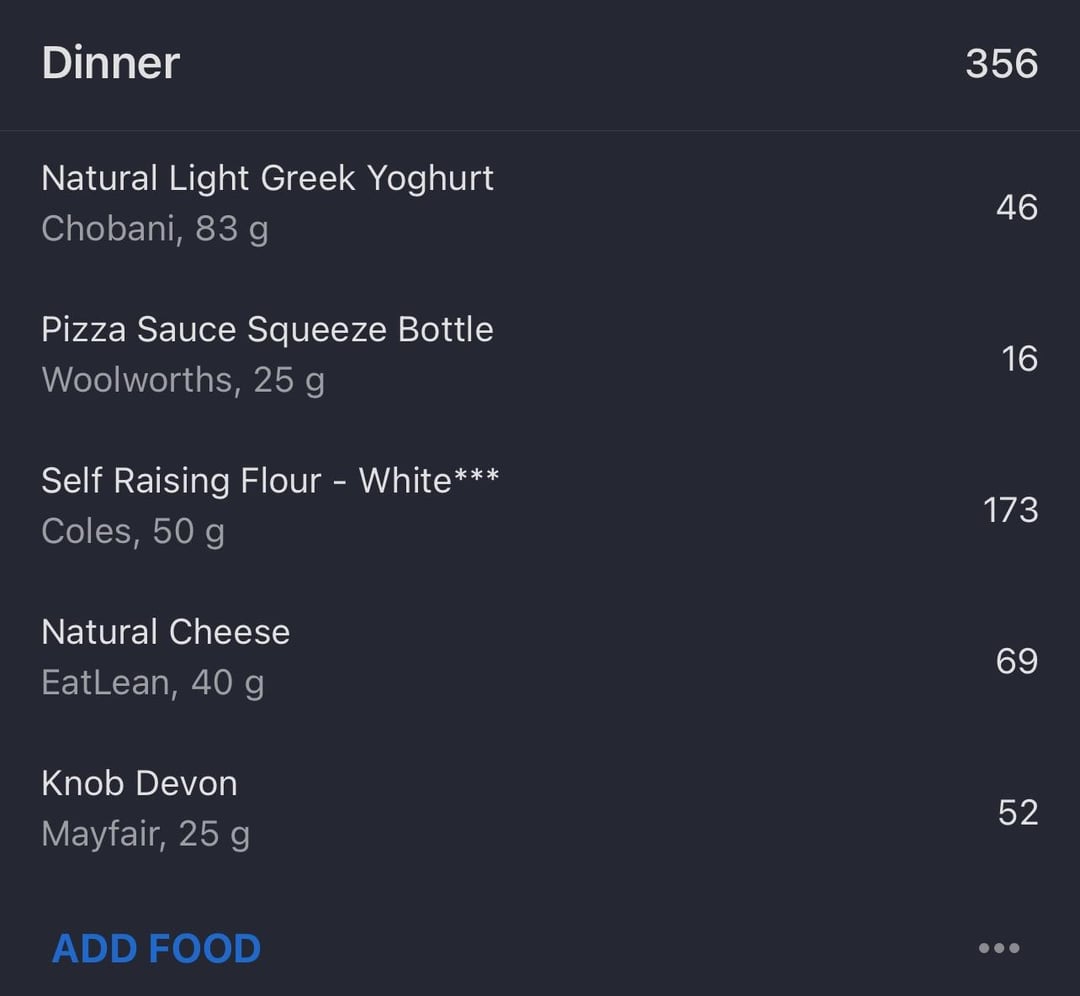The width and height of the screenshot is (1080, 996).
Task: Select the Knob Devon food entry
Action: point(540,812)
